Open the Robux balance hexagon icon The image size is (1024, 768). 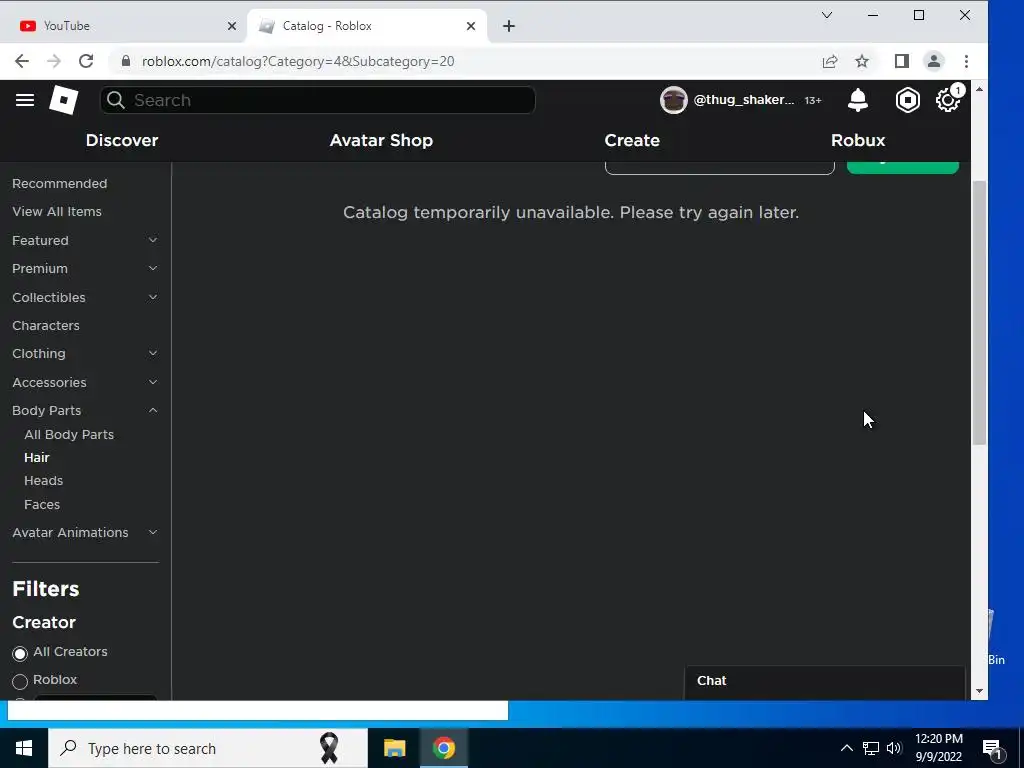tap(908, 100)
